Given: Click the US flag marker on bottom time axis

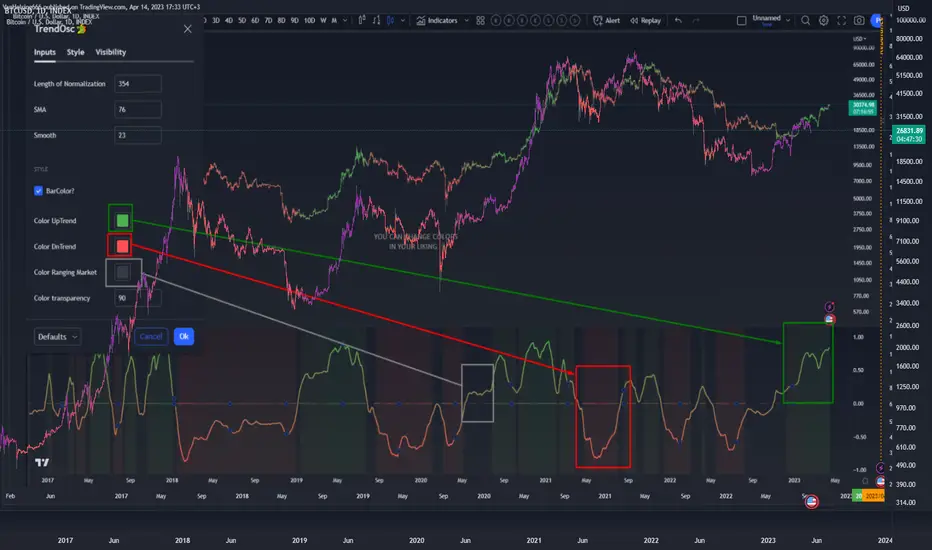Looking at the screenshot, I should (811, 502).
